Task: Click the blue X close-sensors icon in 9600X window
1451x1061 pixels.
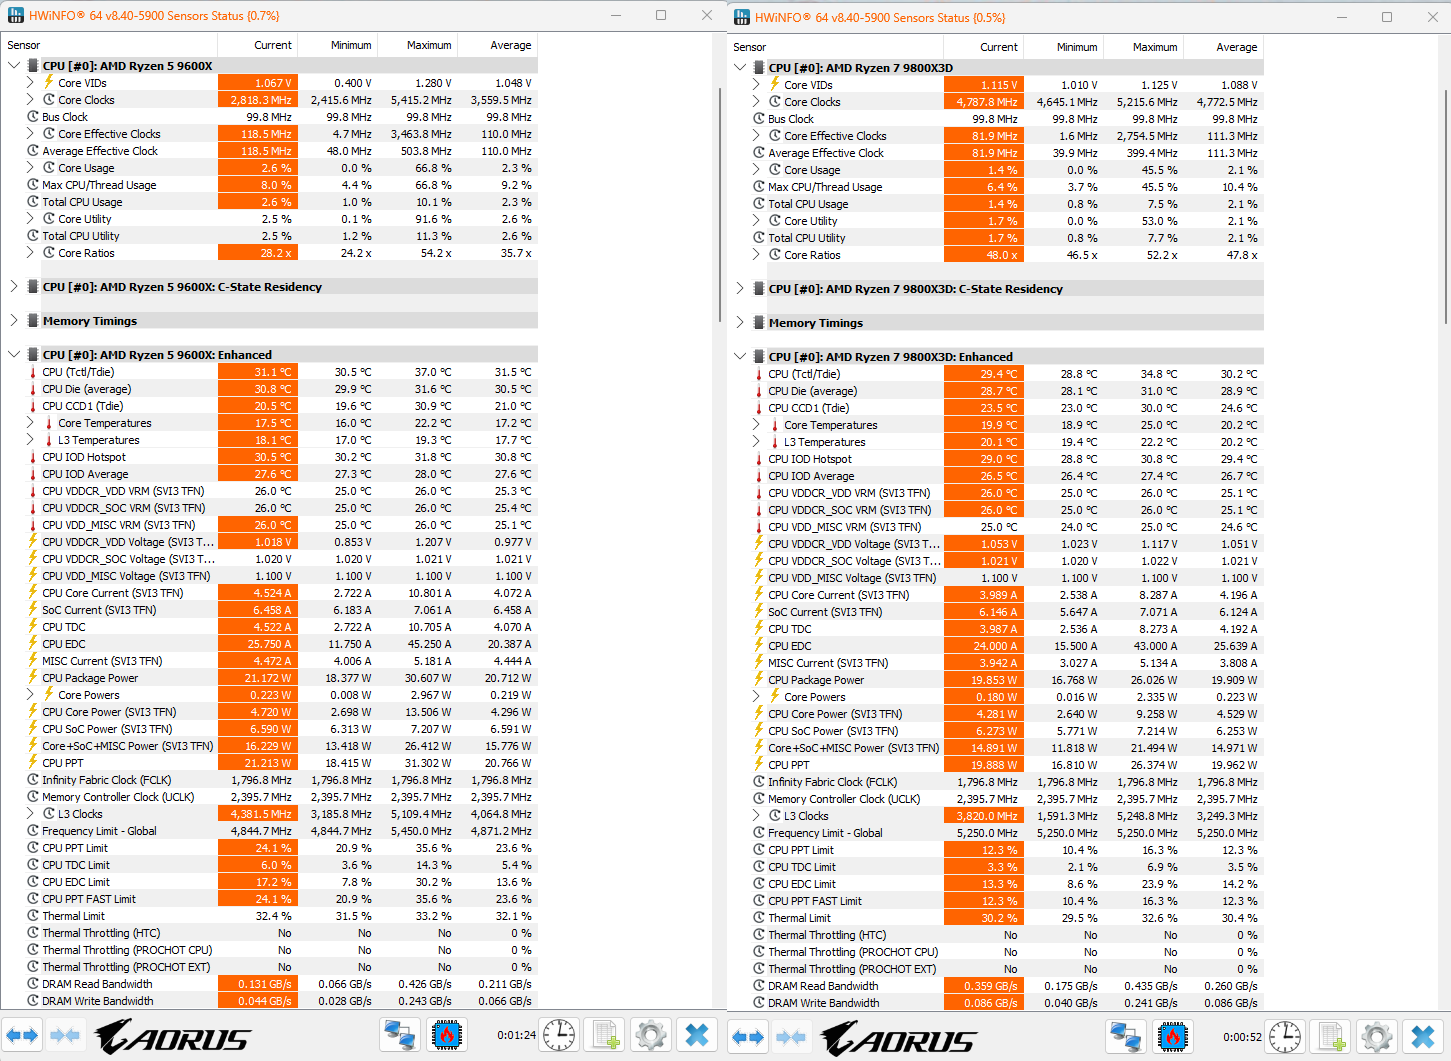Action: click(x=697, y=1035)
